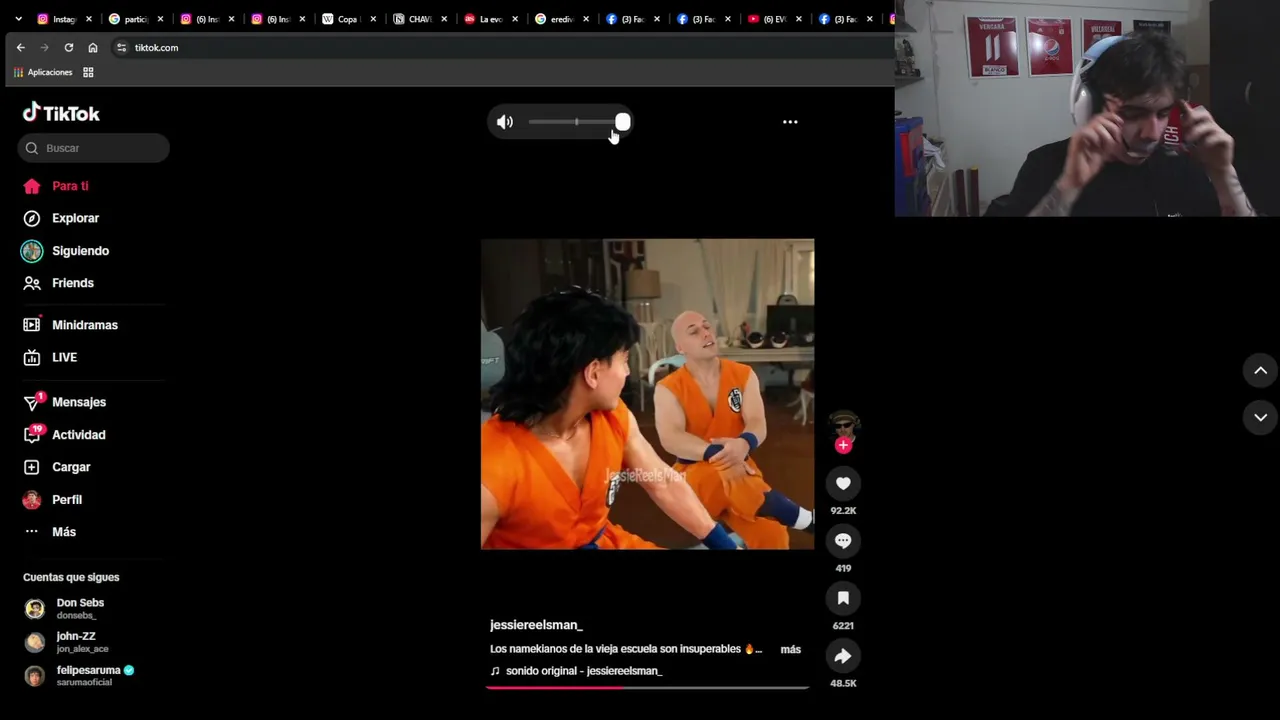Close the eredivi… tab

point(587,19)
